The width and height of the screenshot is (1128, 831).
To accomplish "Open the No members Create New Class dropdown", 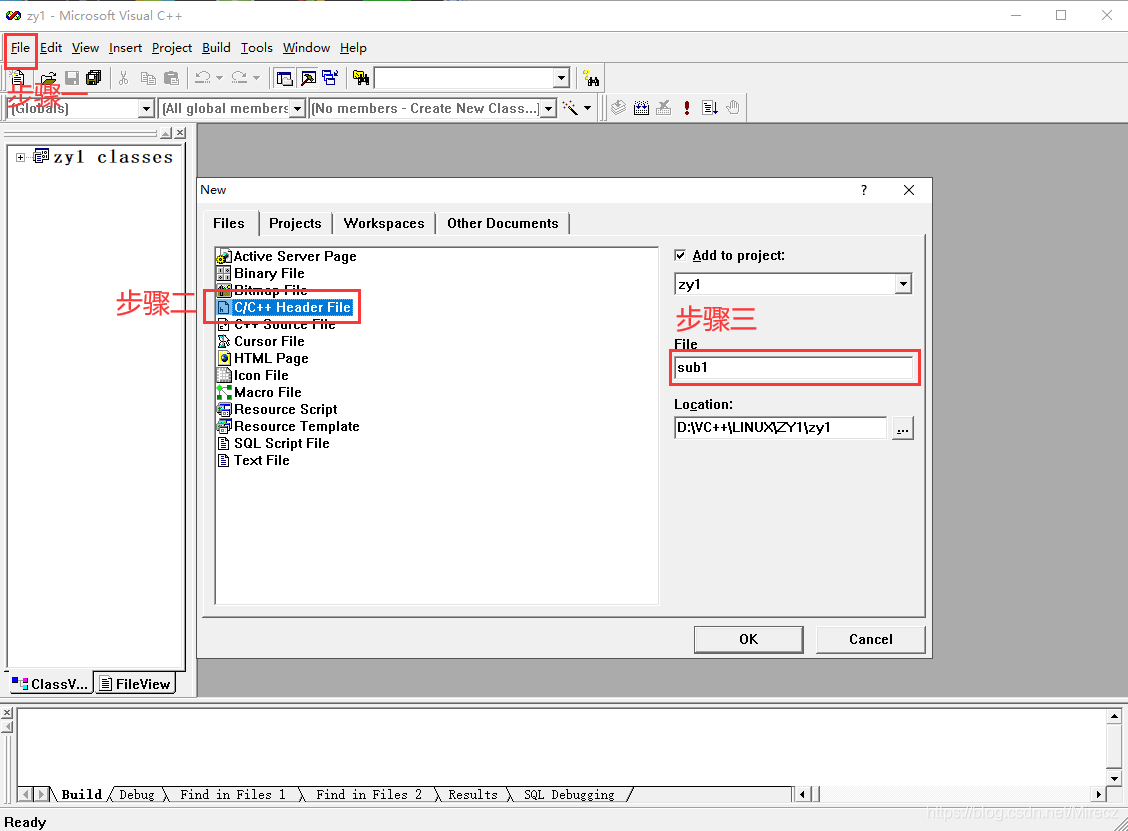I will click(548, 109).
